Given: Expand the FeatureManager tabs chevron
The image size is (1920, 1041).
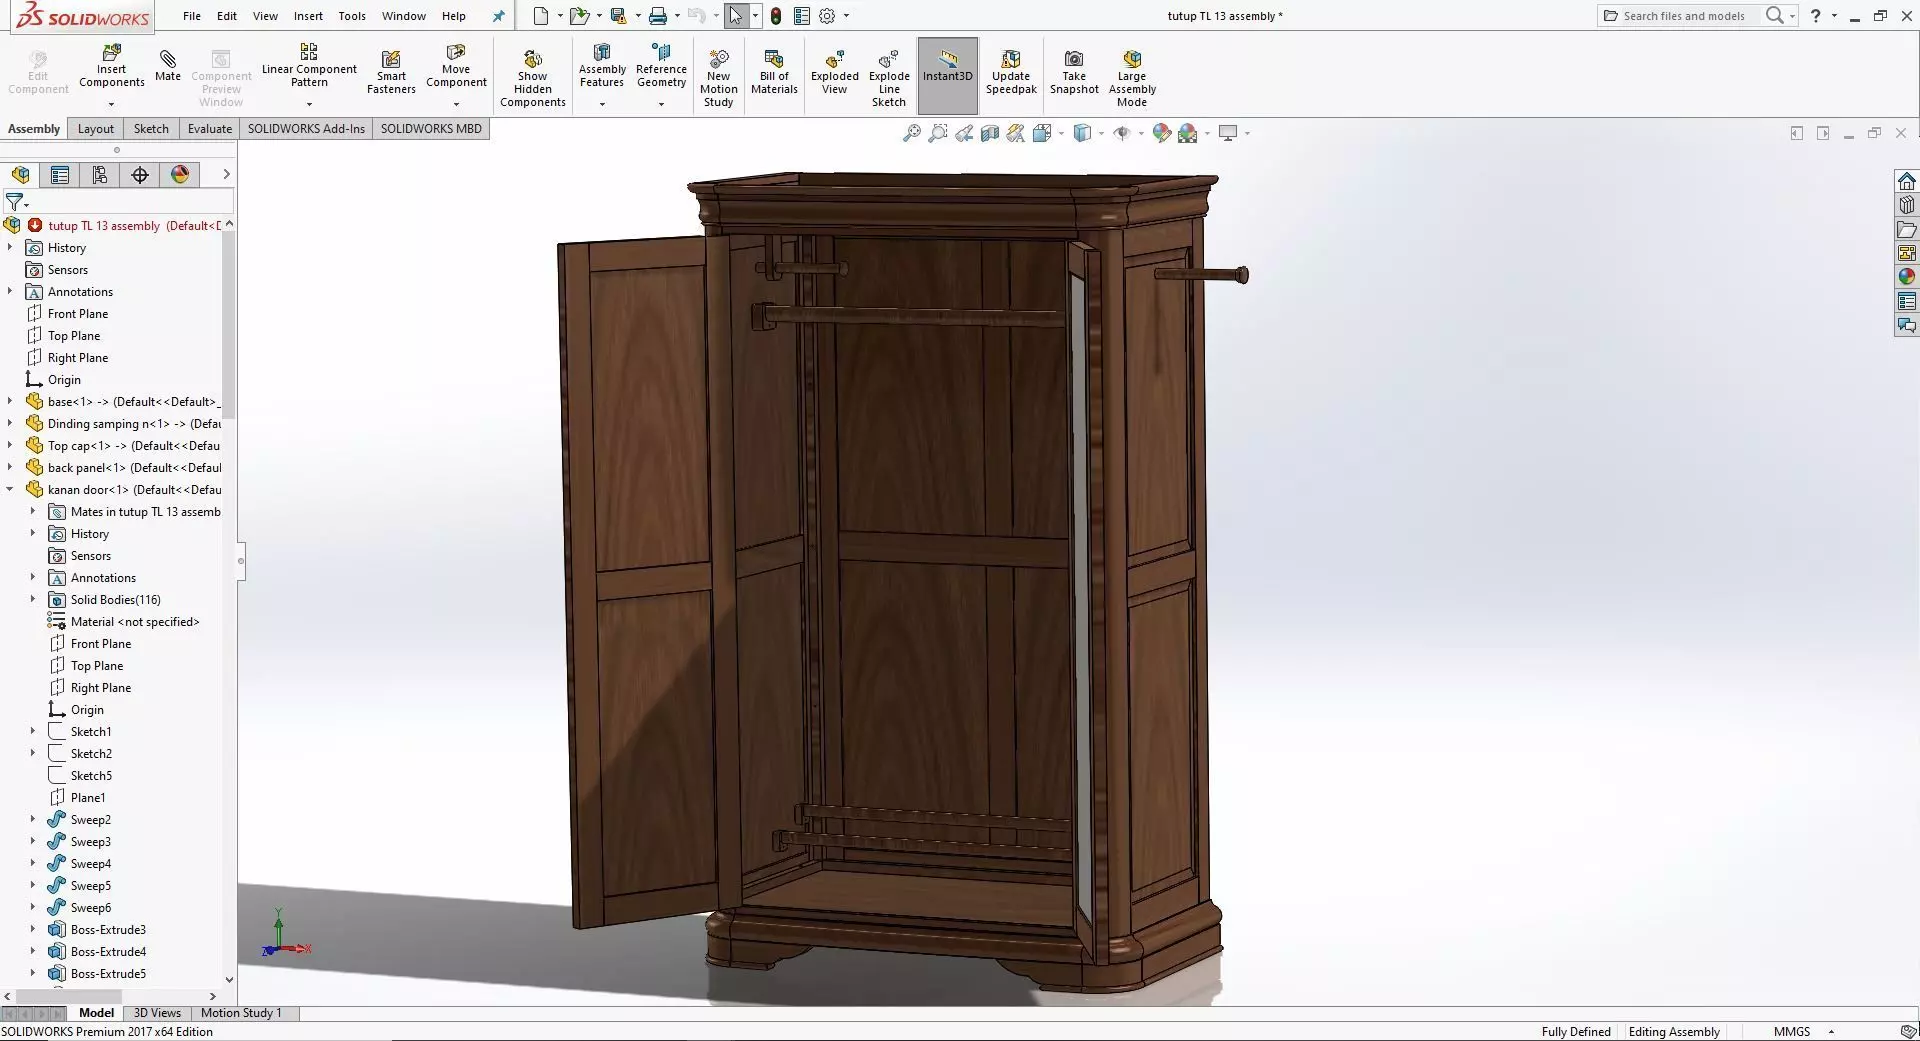Looking at the screenshot, I should [x=226, y=174].
